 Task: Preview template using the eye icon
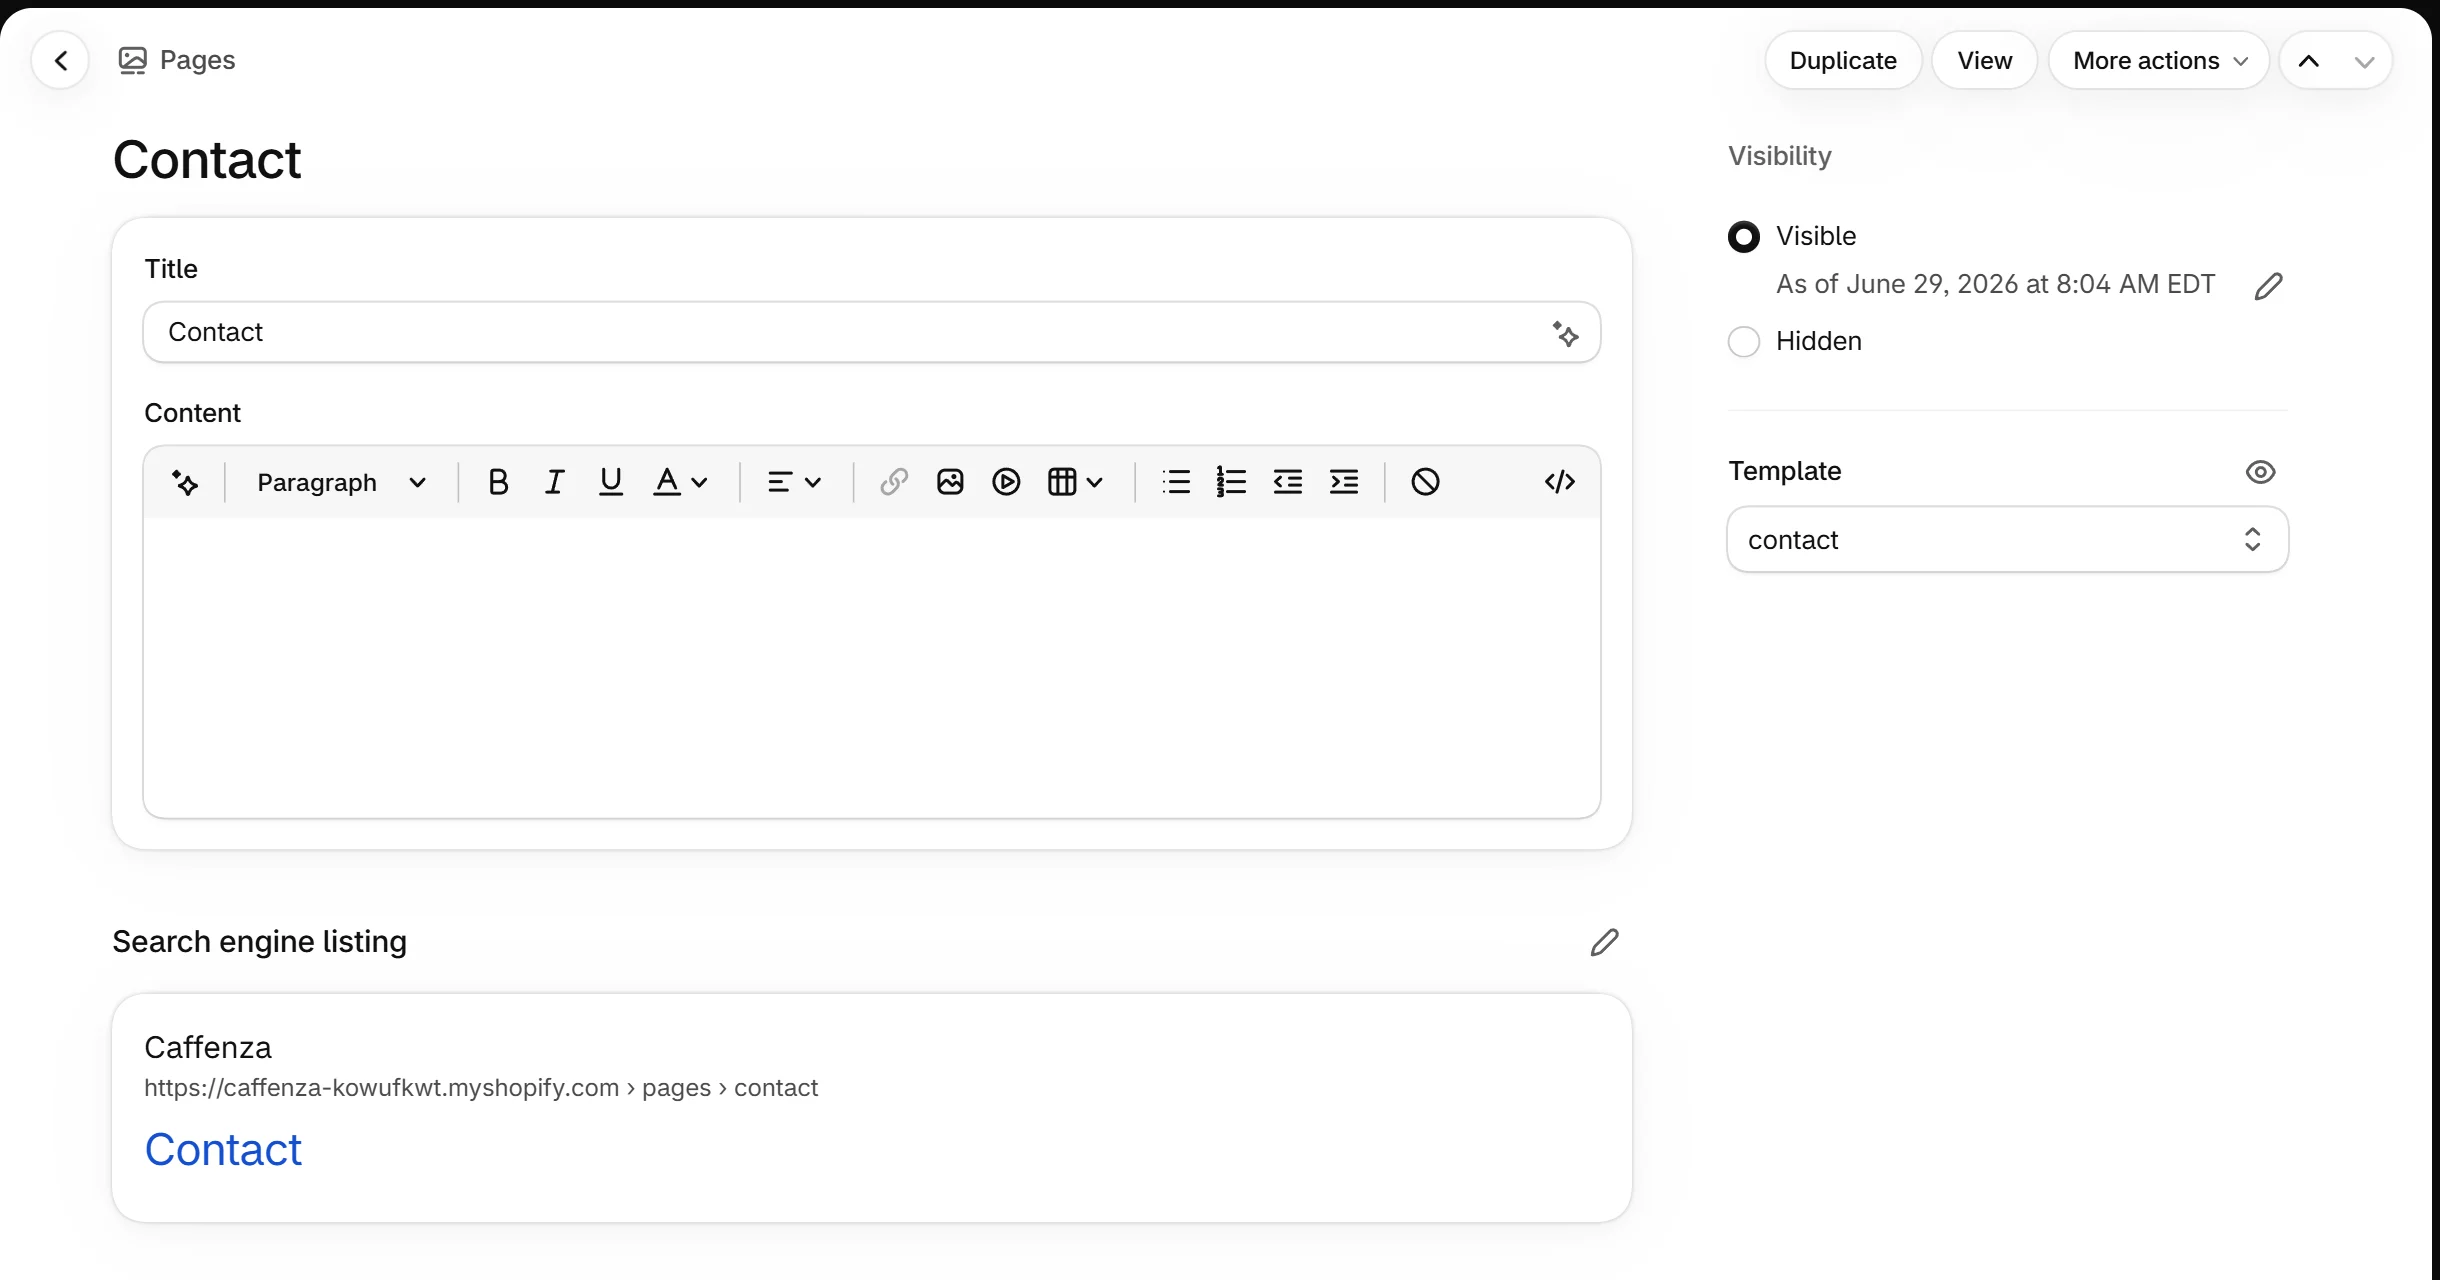pos(2260,472)
